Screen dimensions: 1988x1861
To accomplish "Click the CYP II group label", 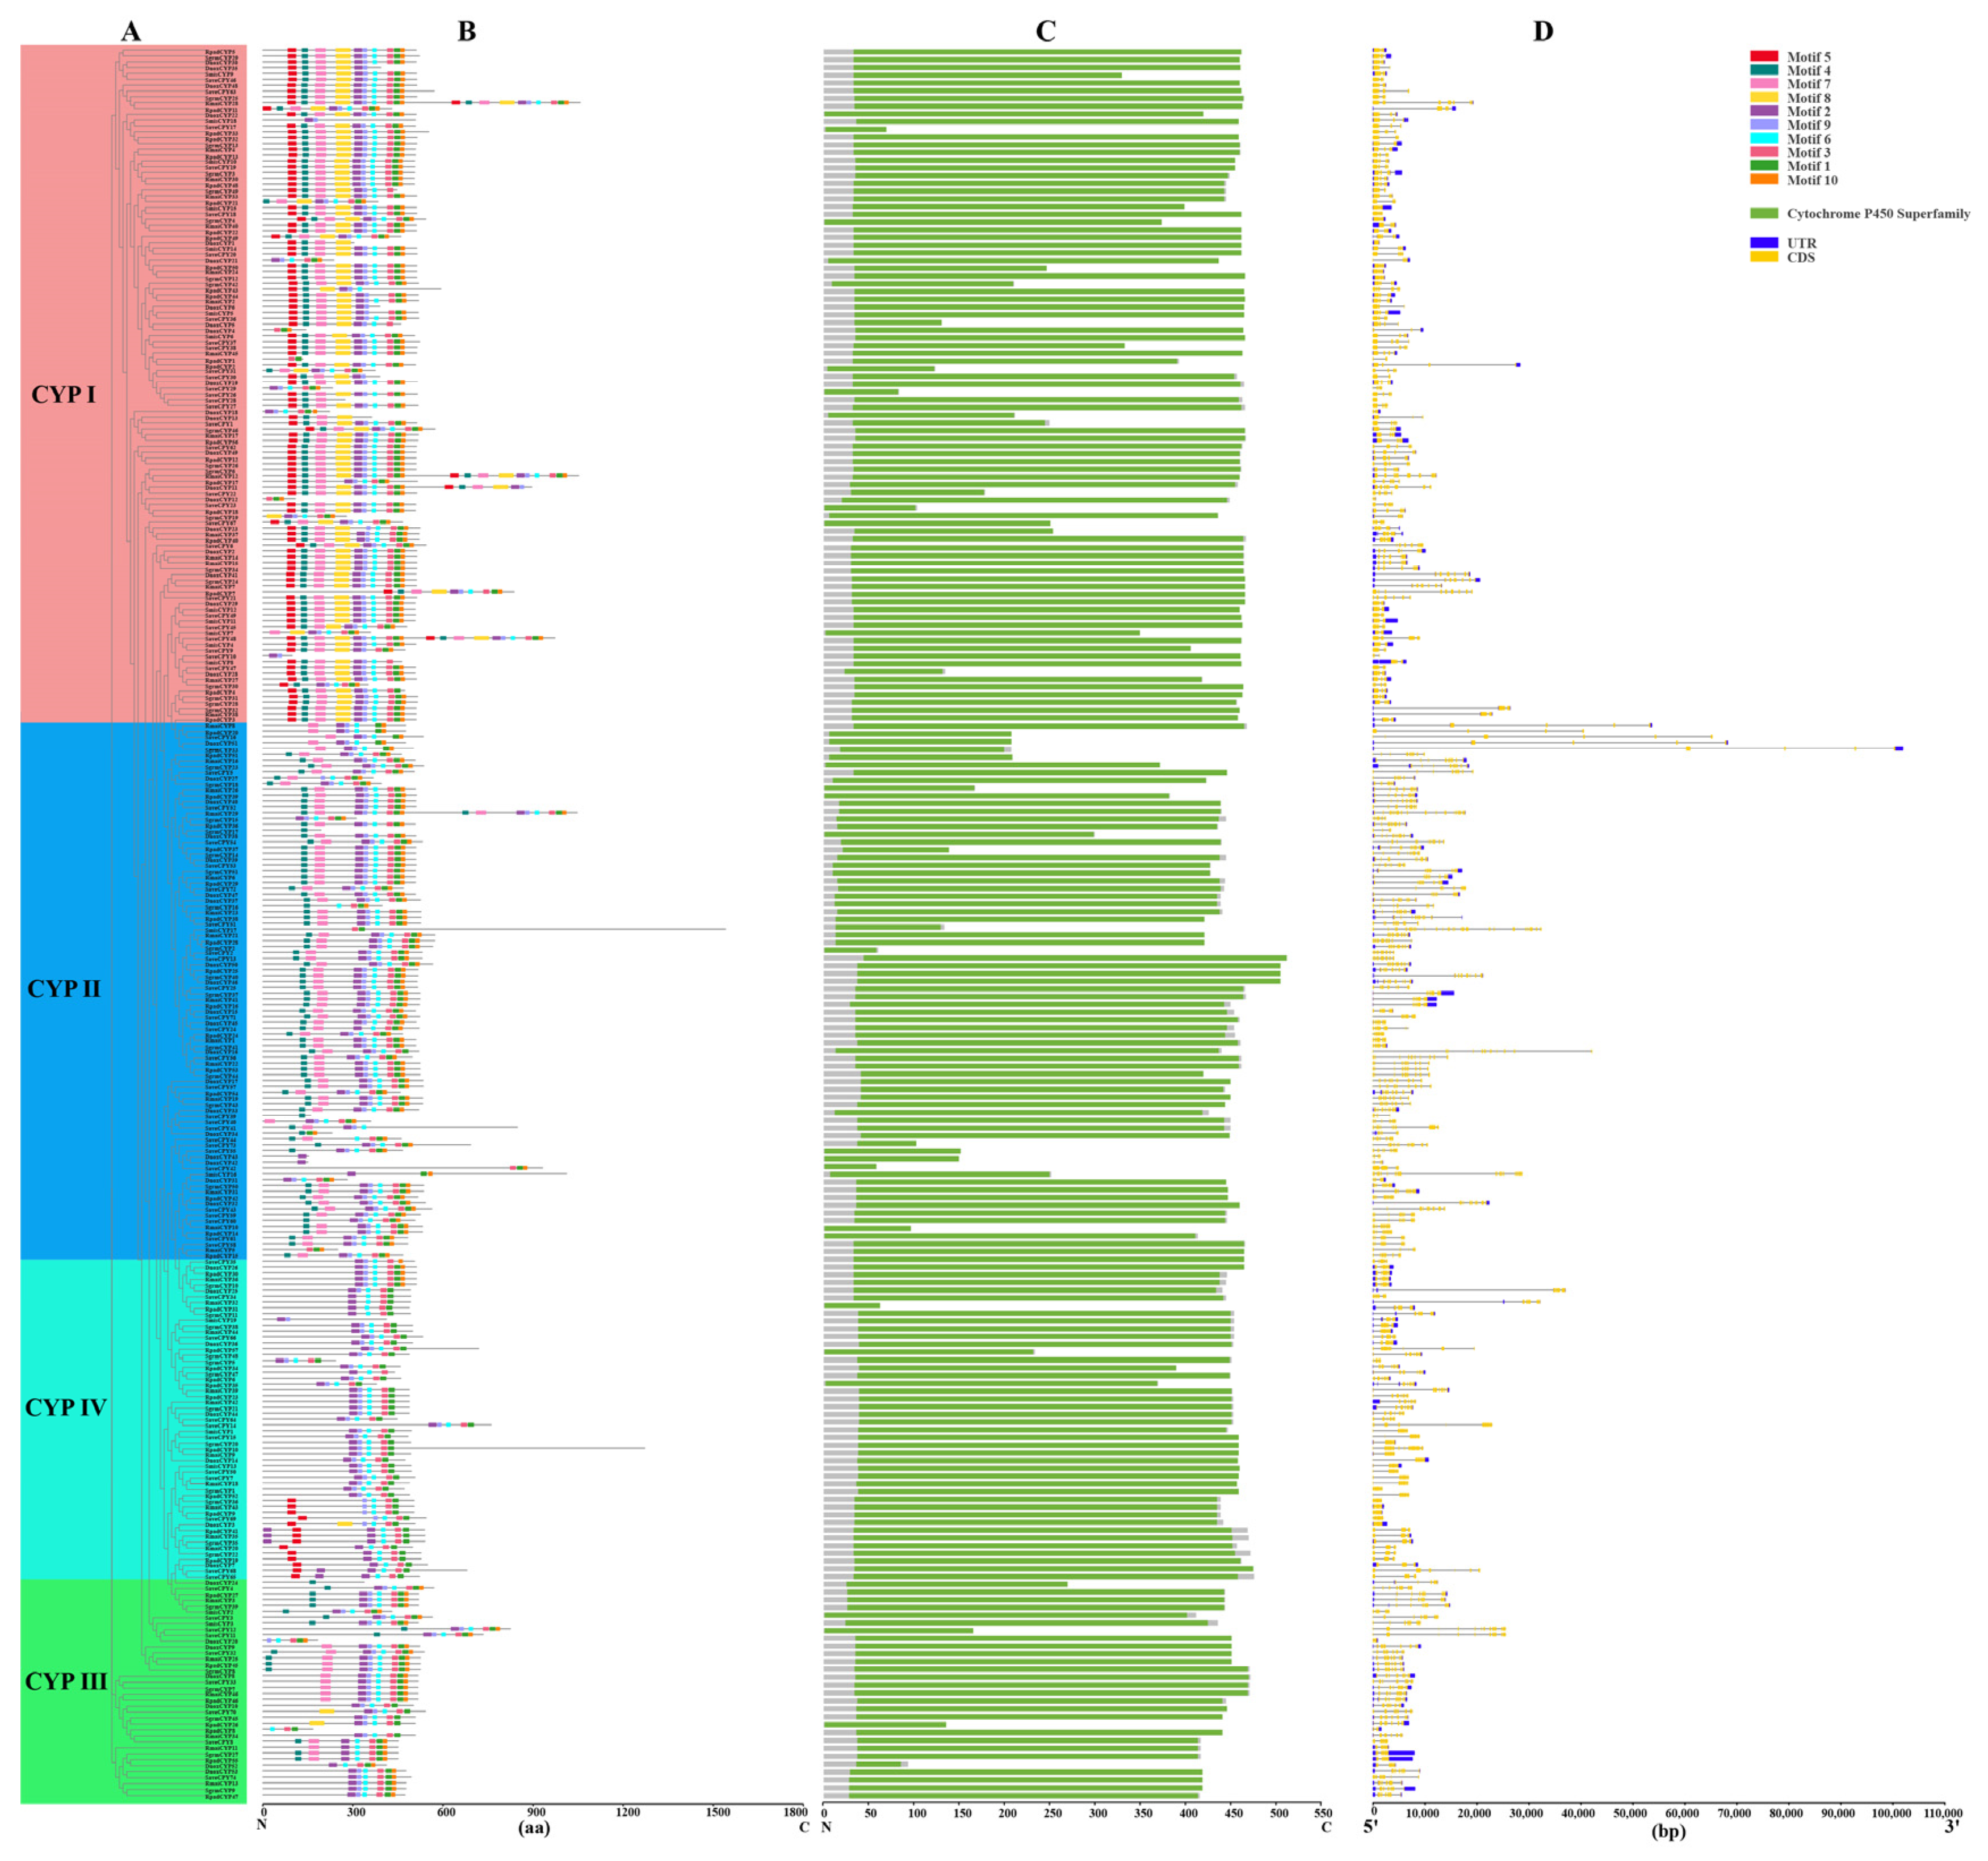I will (64, 989).
